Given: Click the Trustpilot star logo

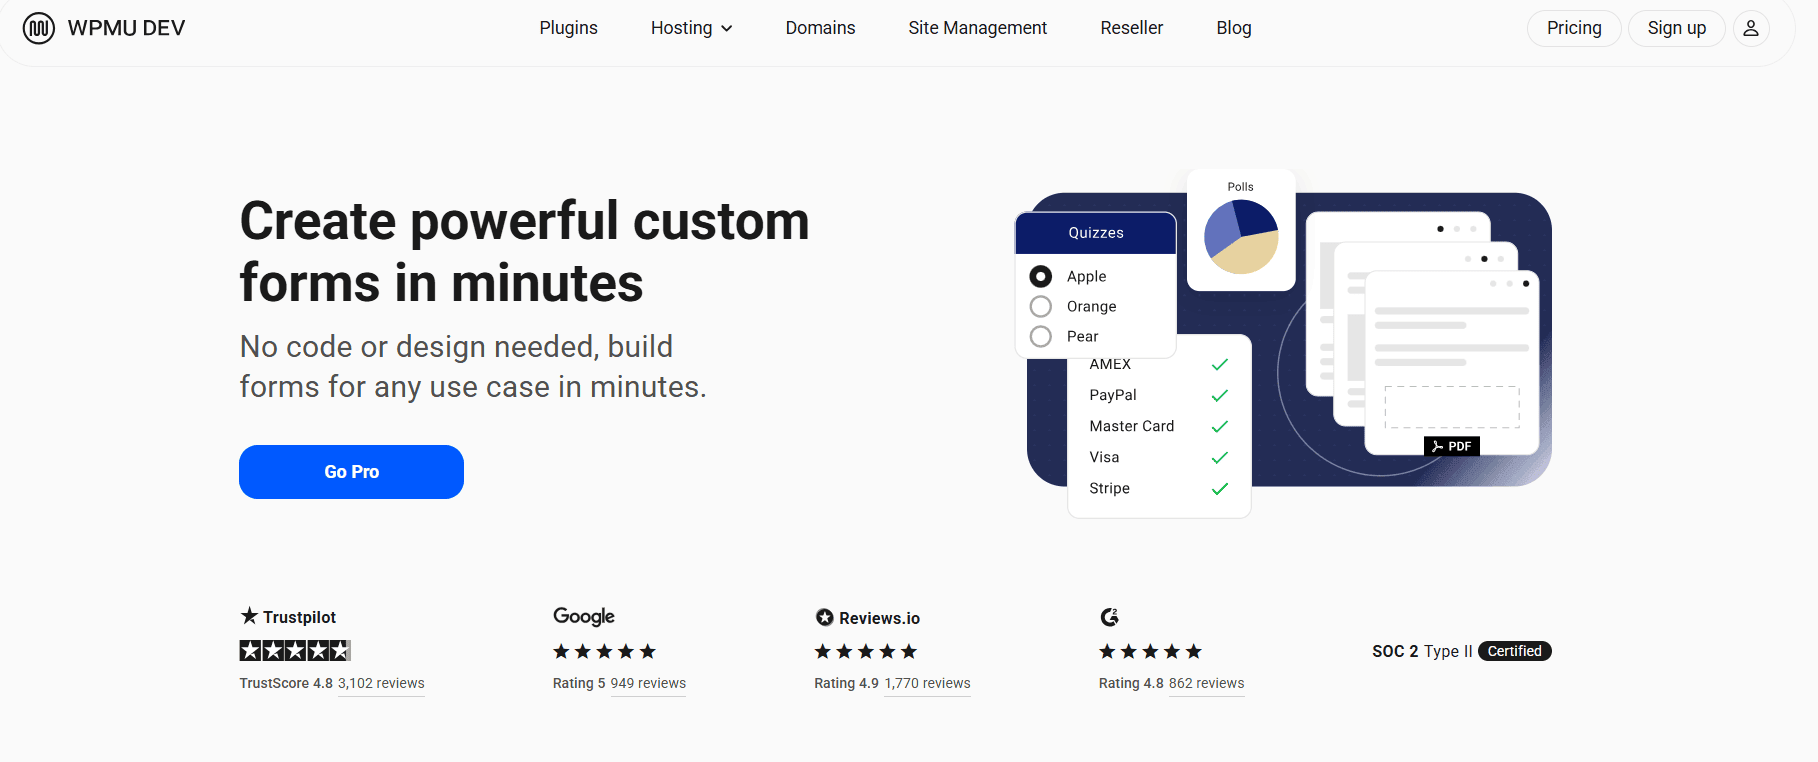Looking at the screenshot, I should tap(249, 616).
